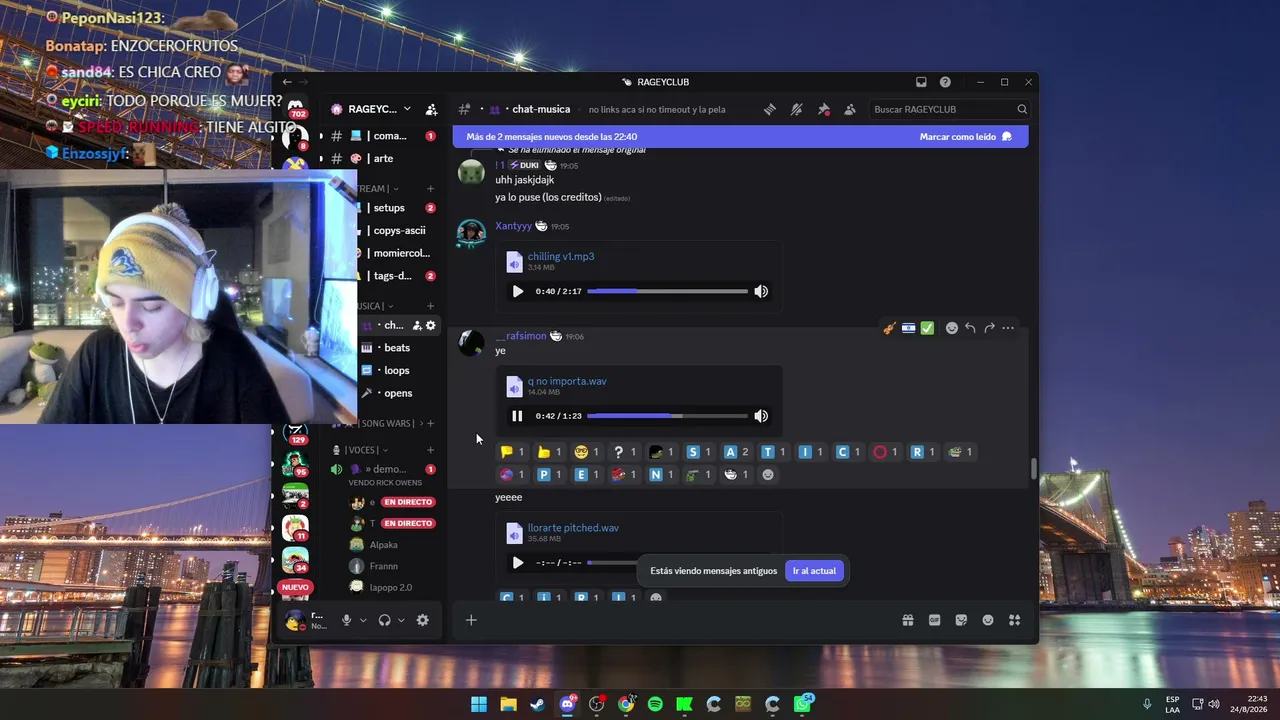
Task: Mute the microphone in user panel
Action: coord(346,620)
